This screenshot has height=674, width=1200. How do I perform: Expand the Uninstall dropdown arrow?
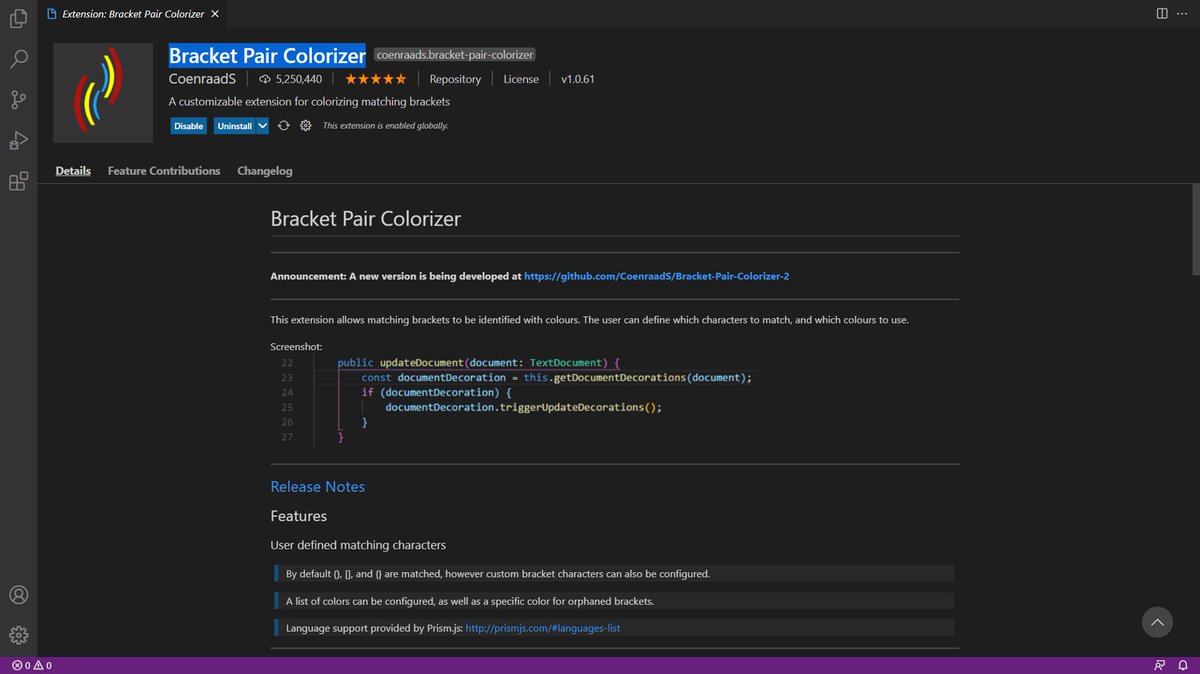(263, 126)
